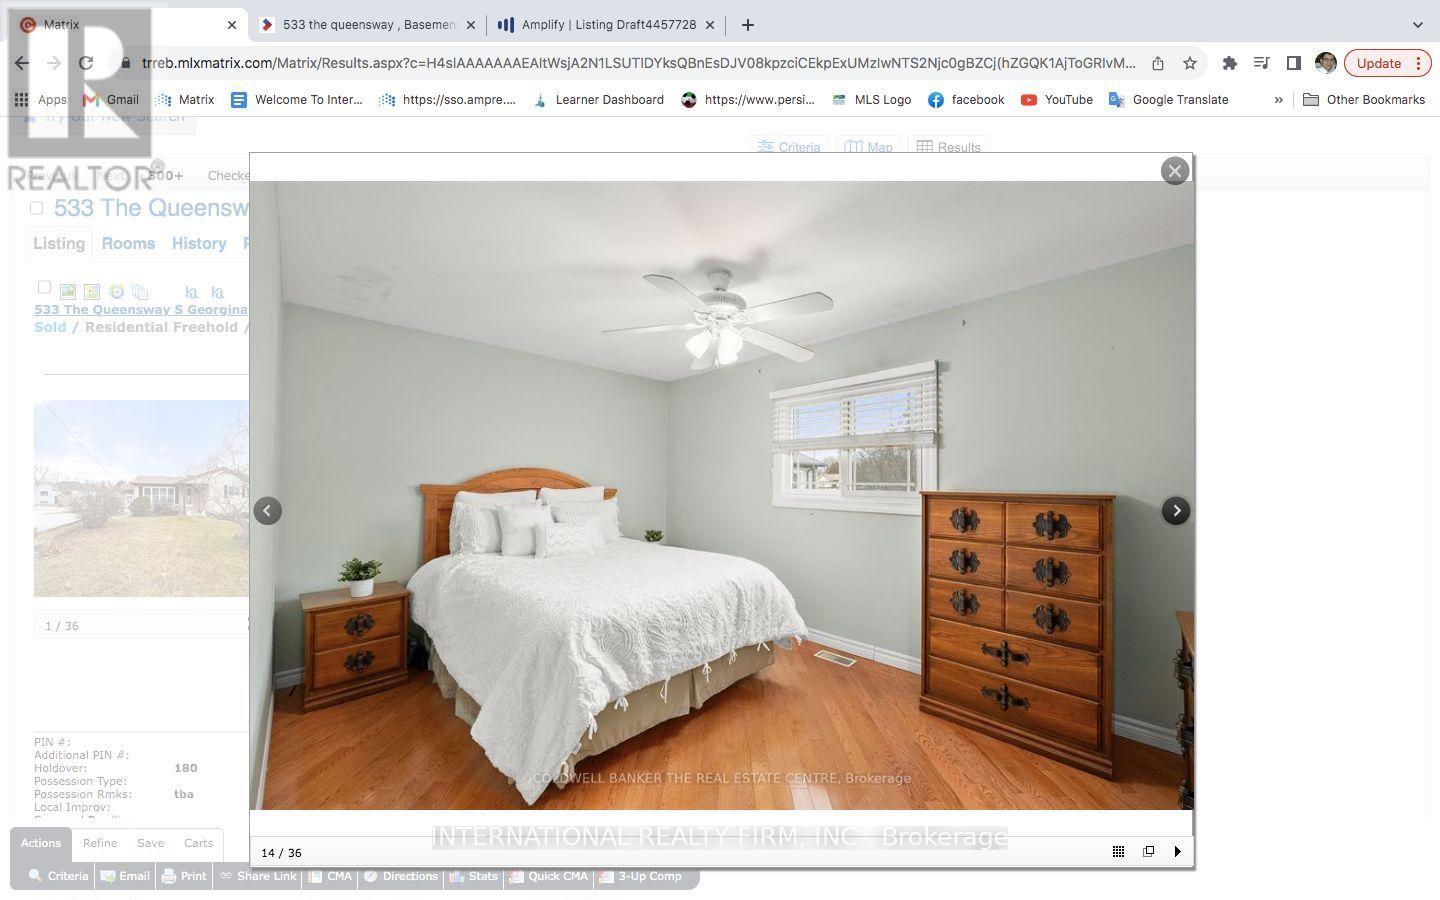The height and width of the screenshot is (900, 1440).
Task: Switch to the Matrix browser tab
Action: coord(125,25)
